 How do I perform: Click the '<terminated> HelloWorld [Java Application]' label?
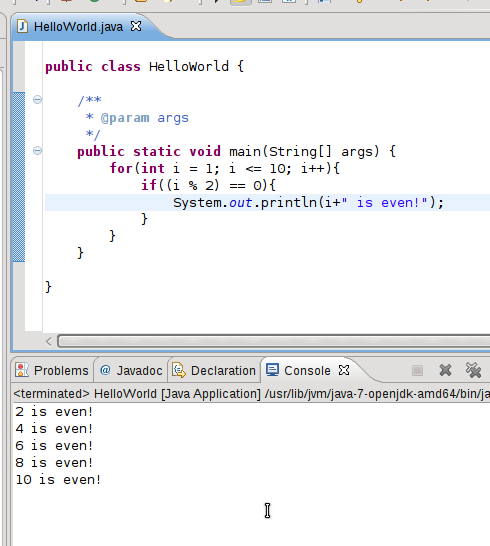pos(137,394)
